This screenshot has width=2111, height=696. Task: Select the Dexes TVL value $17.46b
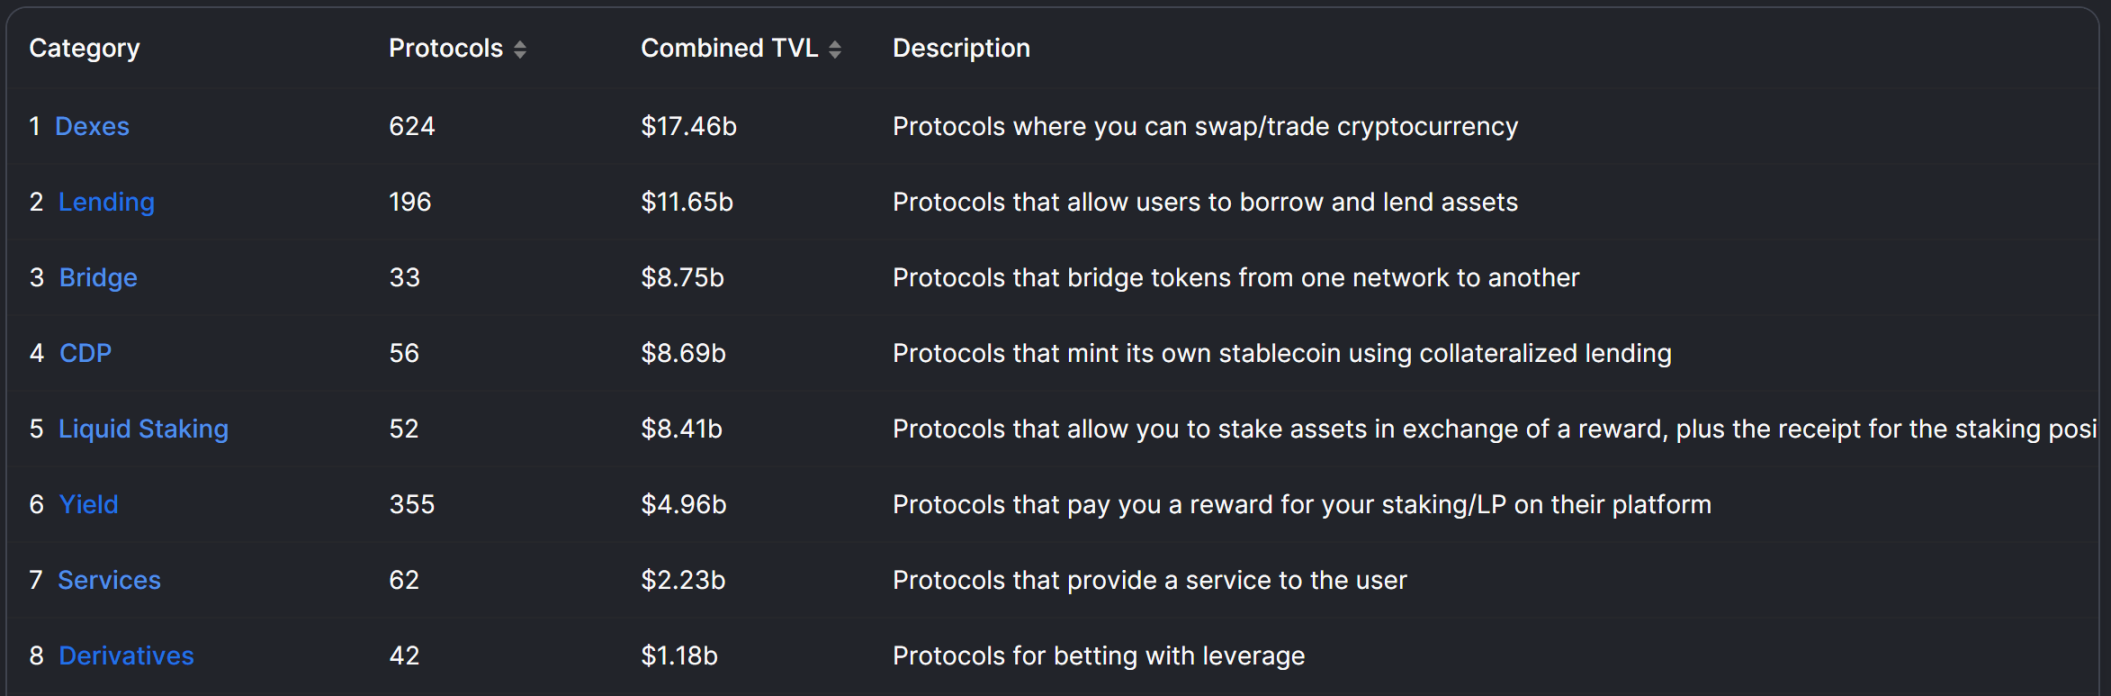(x=689, y=126)
